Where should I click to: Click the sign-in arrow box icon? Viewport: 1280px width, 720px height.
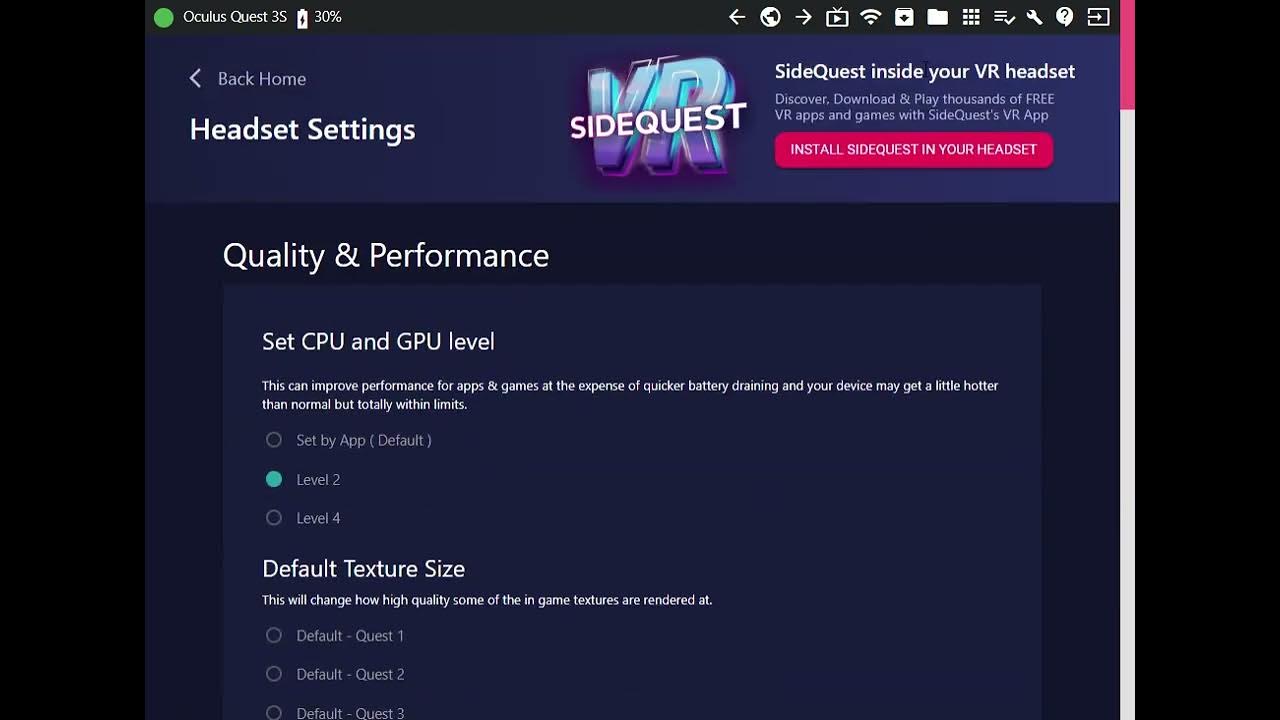(x=1098, y=17)
